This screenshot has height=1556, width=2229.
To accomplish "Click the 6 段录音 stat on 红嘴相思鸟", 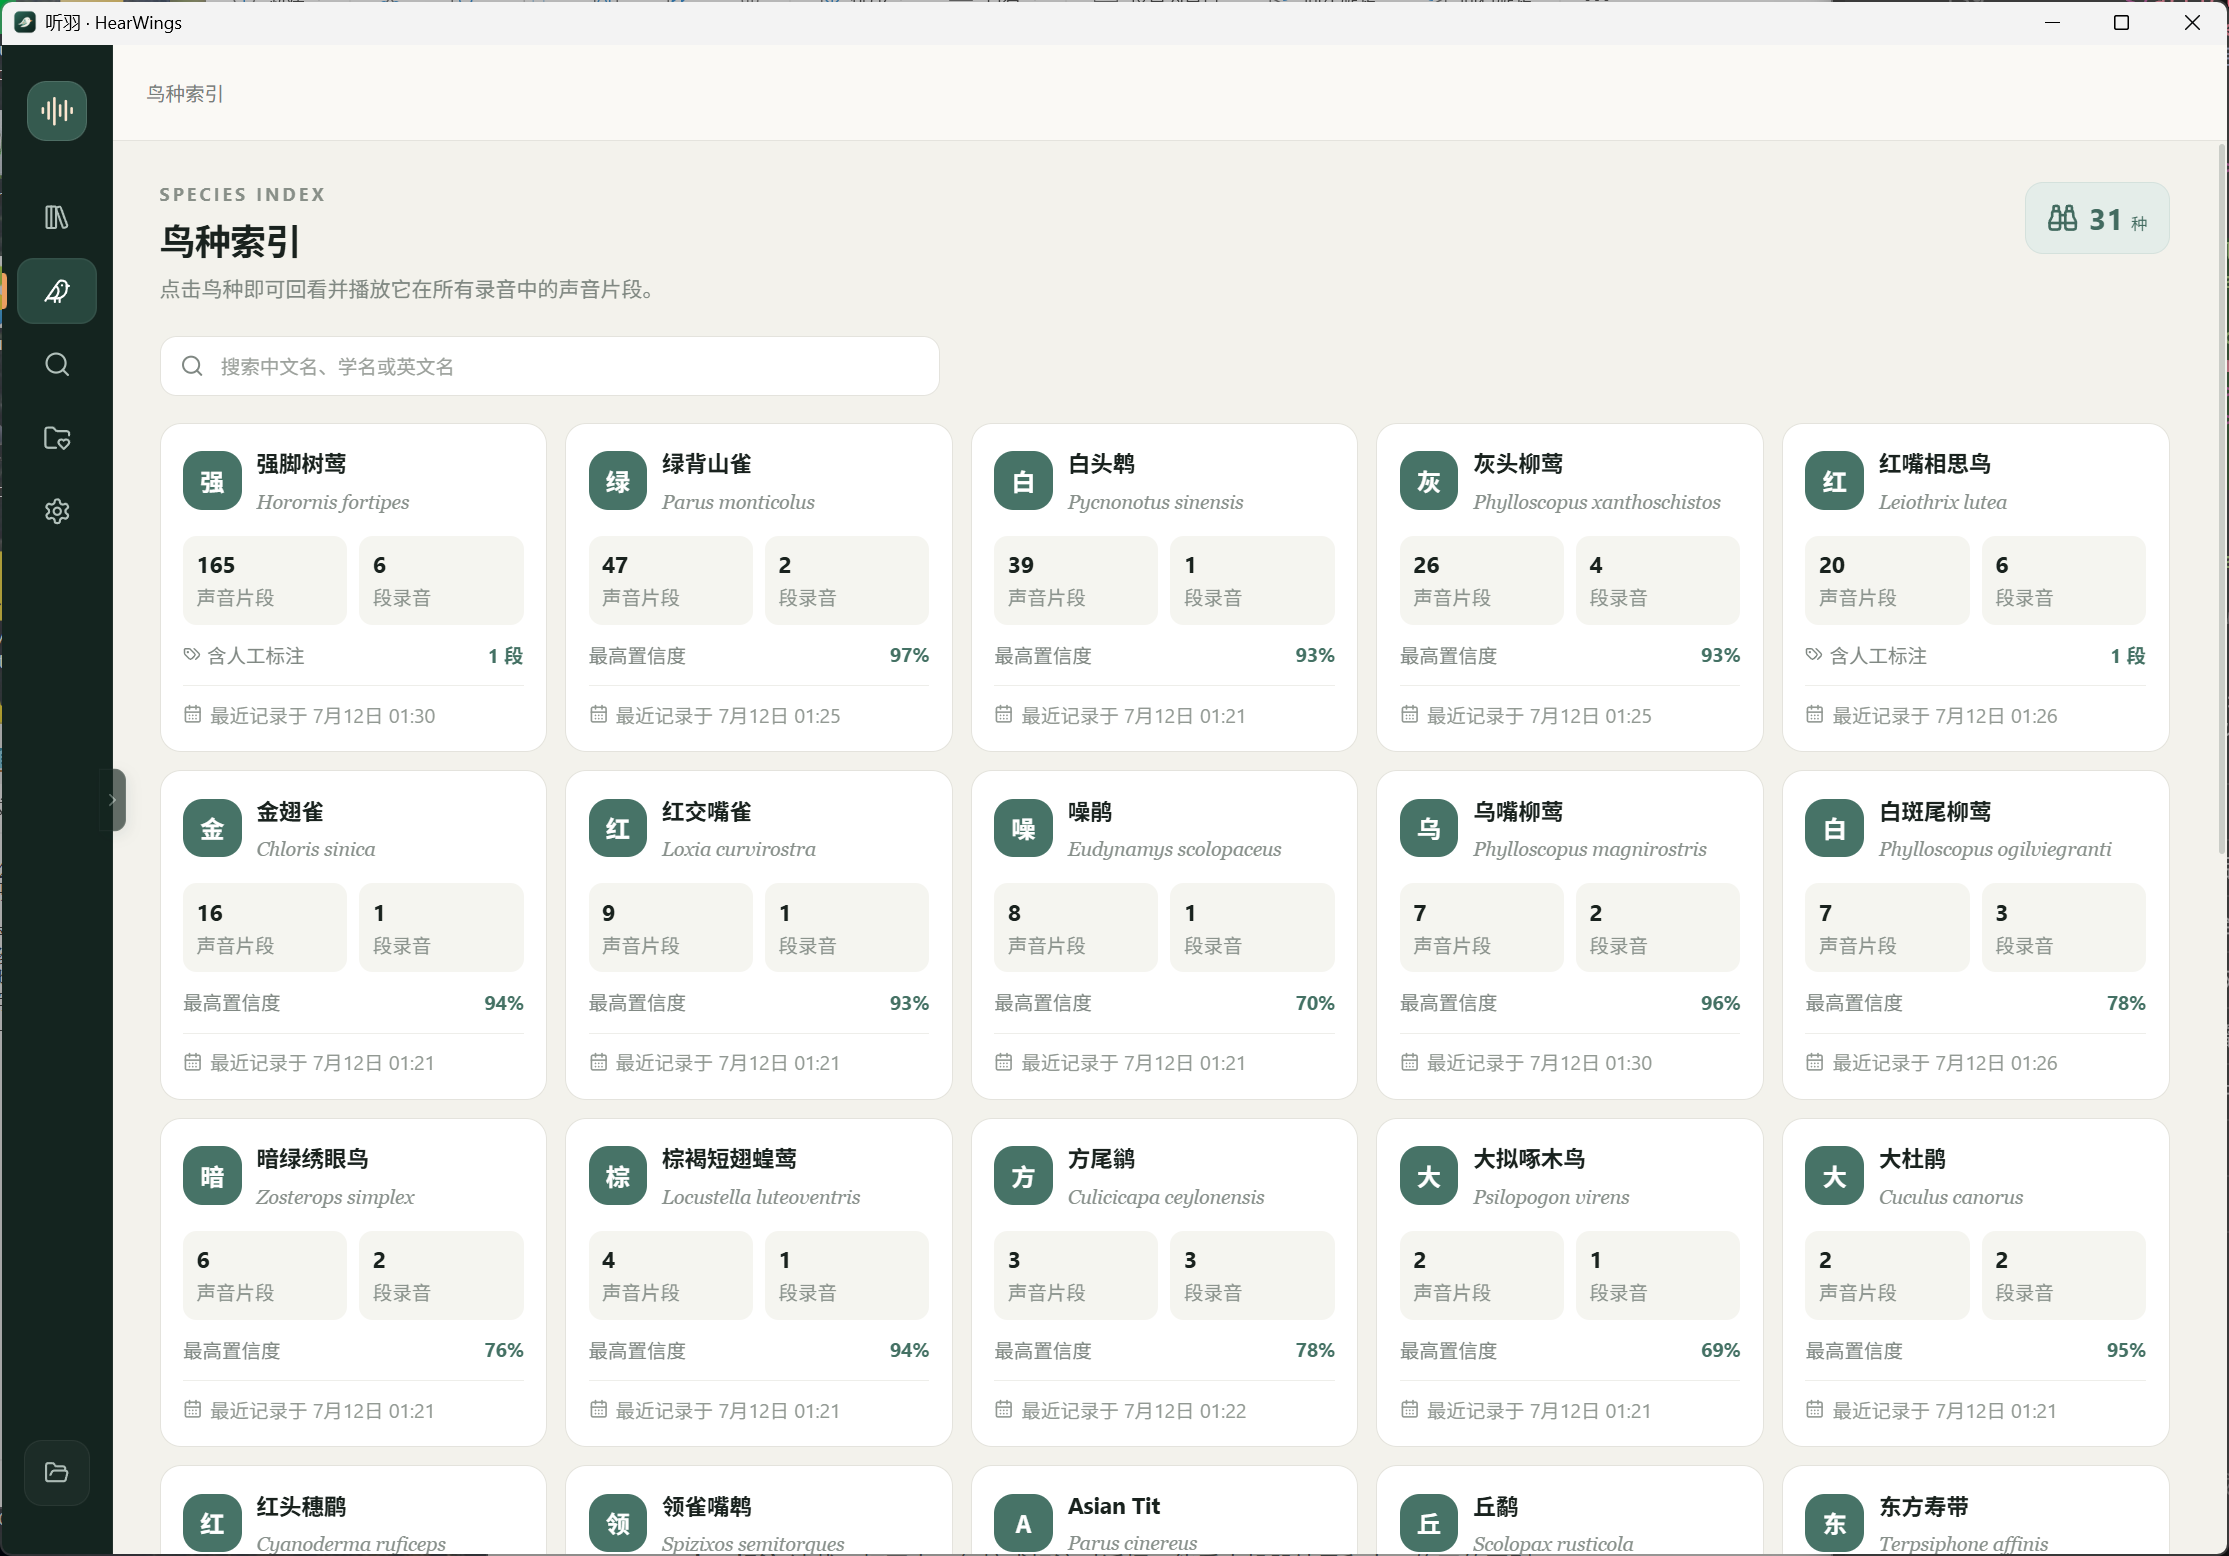I will click(2064, 580).
